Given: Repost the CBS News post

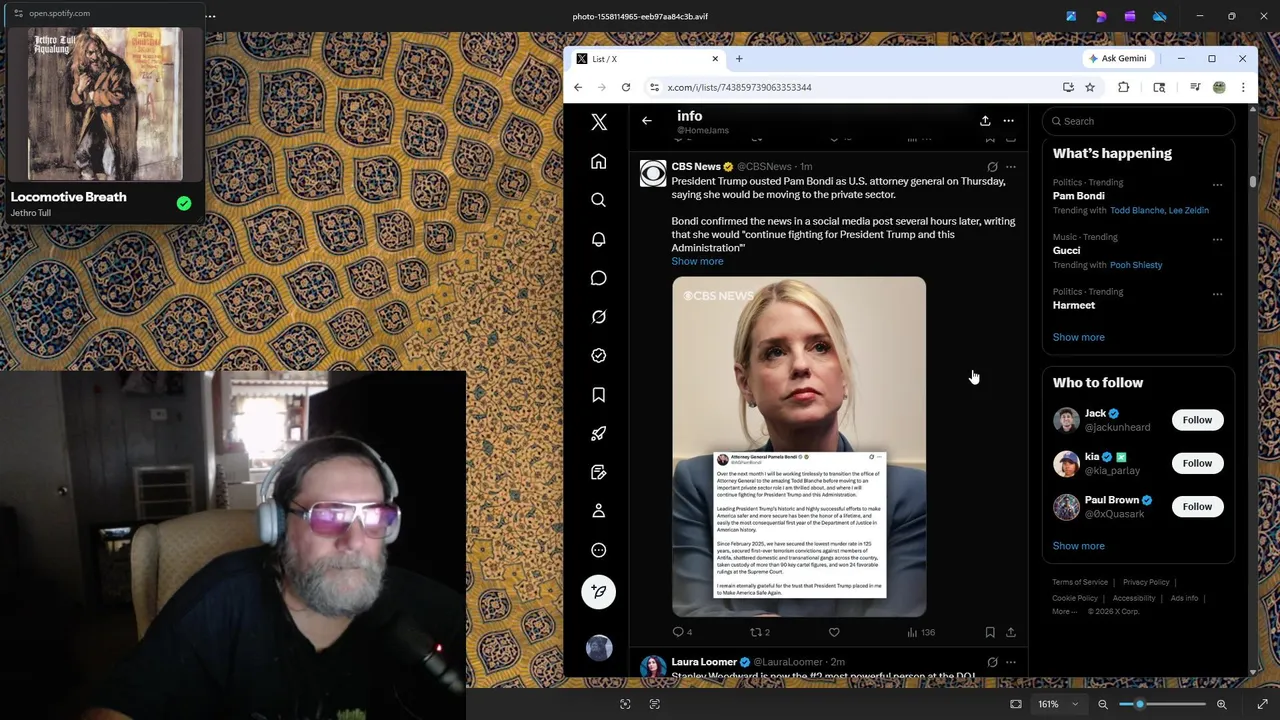Looking at the screenshot, I should pos(759,632).
